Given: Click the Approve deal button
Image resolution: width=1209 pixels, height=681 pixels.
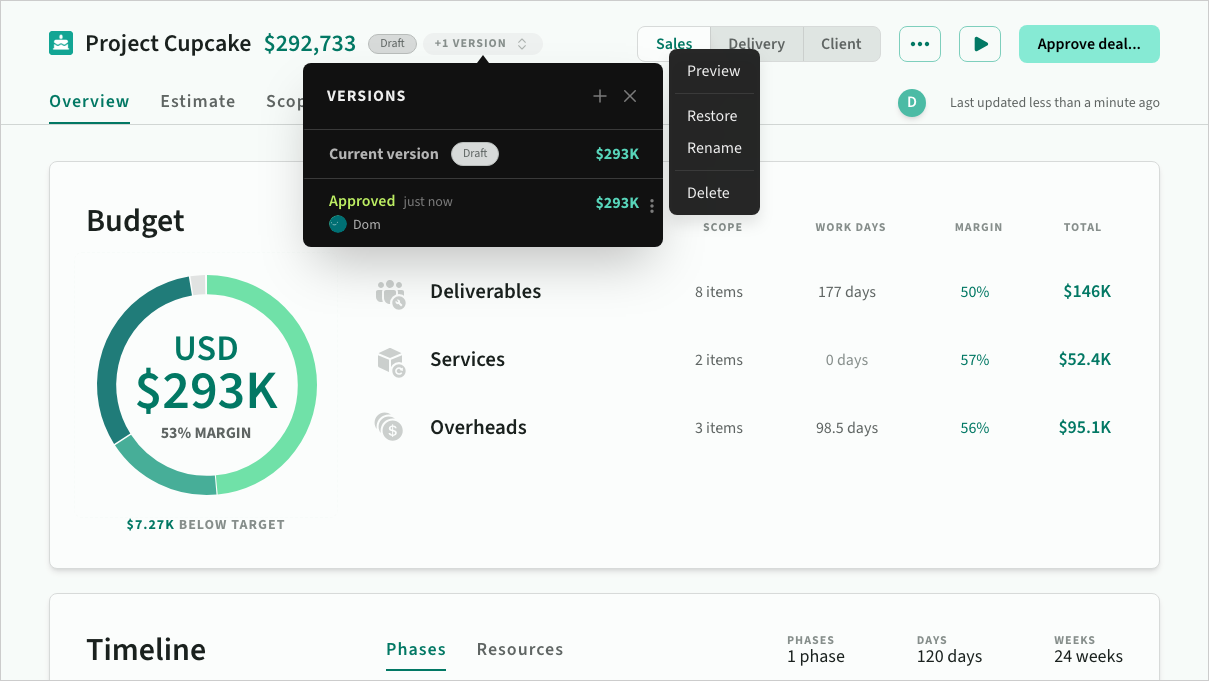Looking at the screenshot, I should pos(1088,44).
